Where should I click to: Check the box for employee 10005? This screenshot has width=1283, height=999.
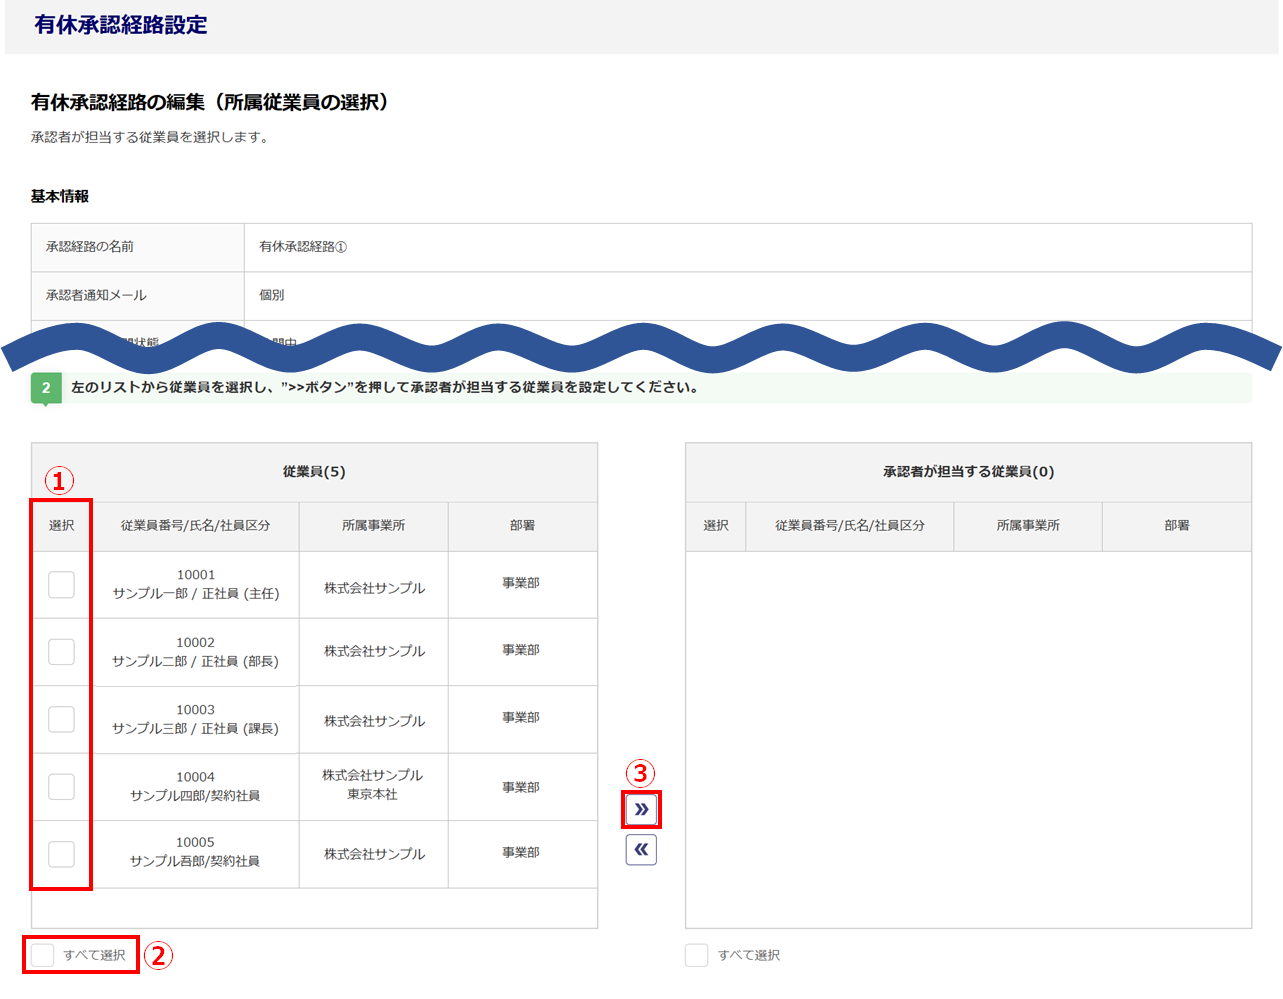coord(62,854)
